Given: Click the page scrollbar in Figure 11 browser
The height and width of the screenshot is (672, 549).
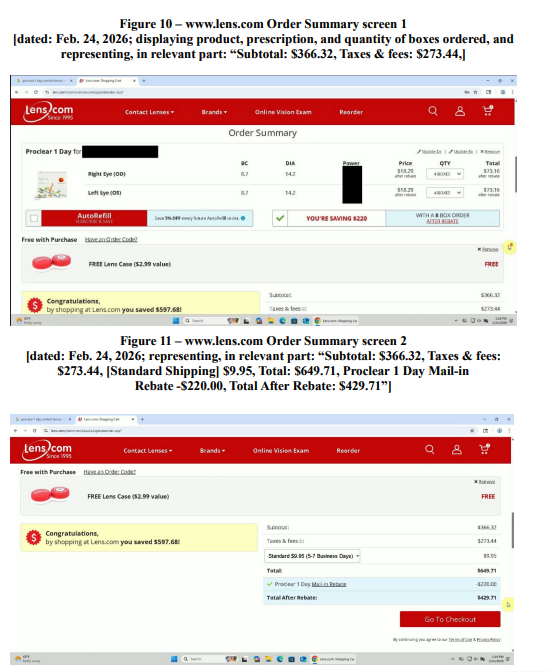Looking at the screenshot, I should 513,530.
